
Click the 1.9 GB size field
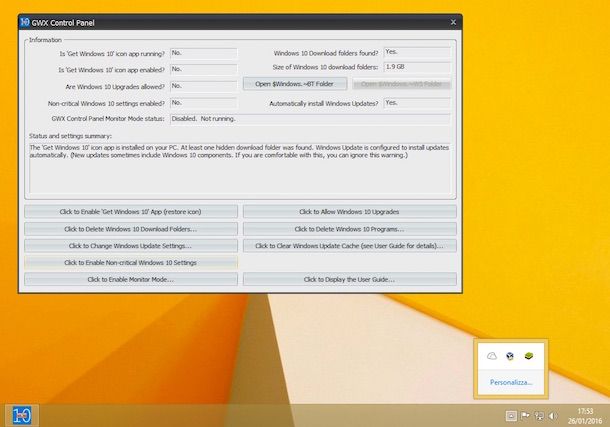(x=417, y=67)
